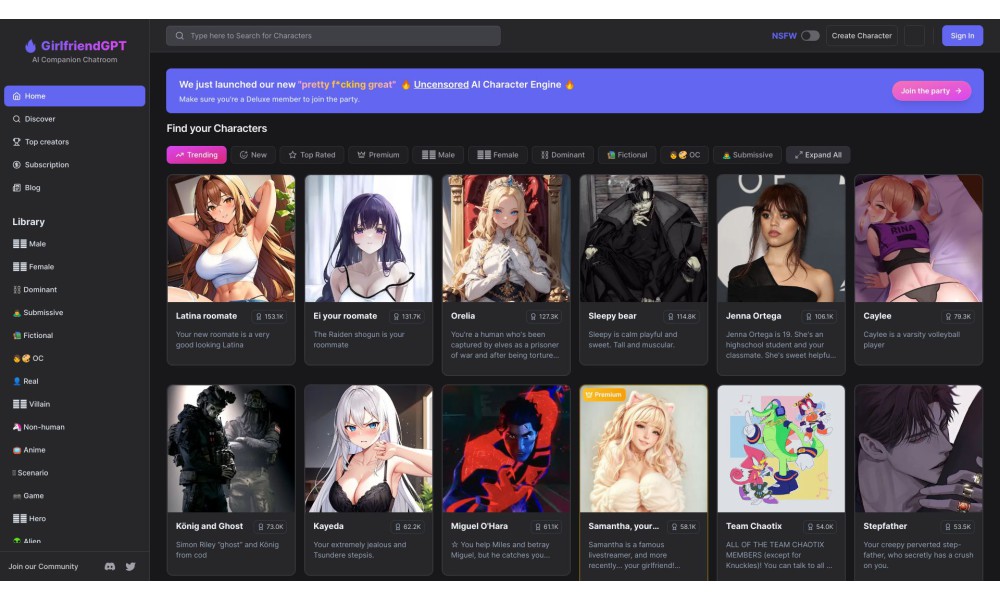Image resolution: width=1000 pixels, height=600 pixels.
Task: Click the Team Chaotix title text
Action: (x=754, y=526)
